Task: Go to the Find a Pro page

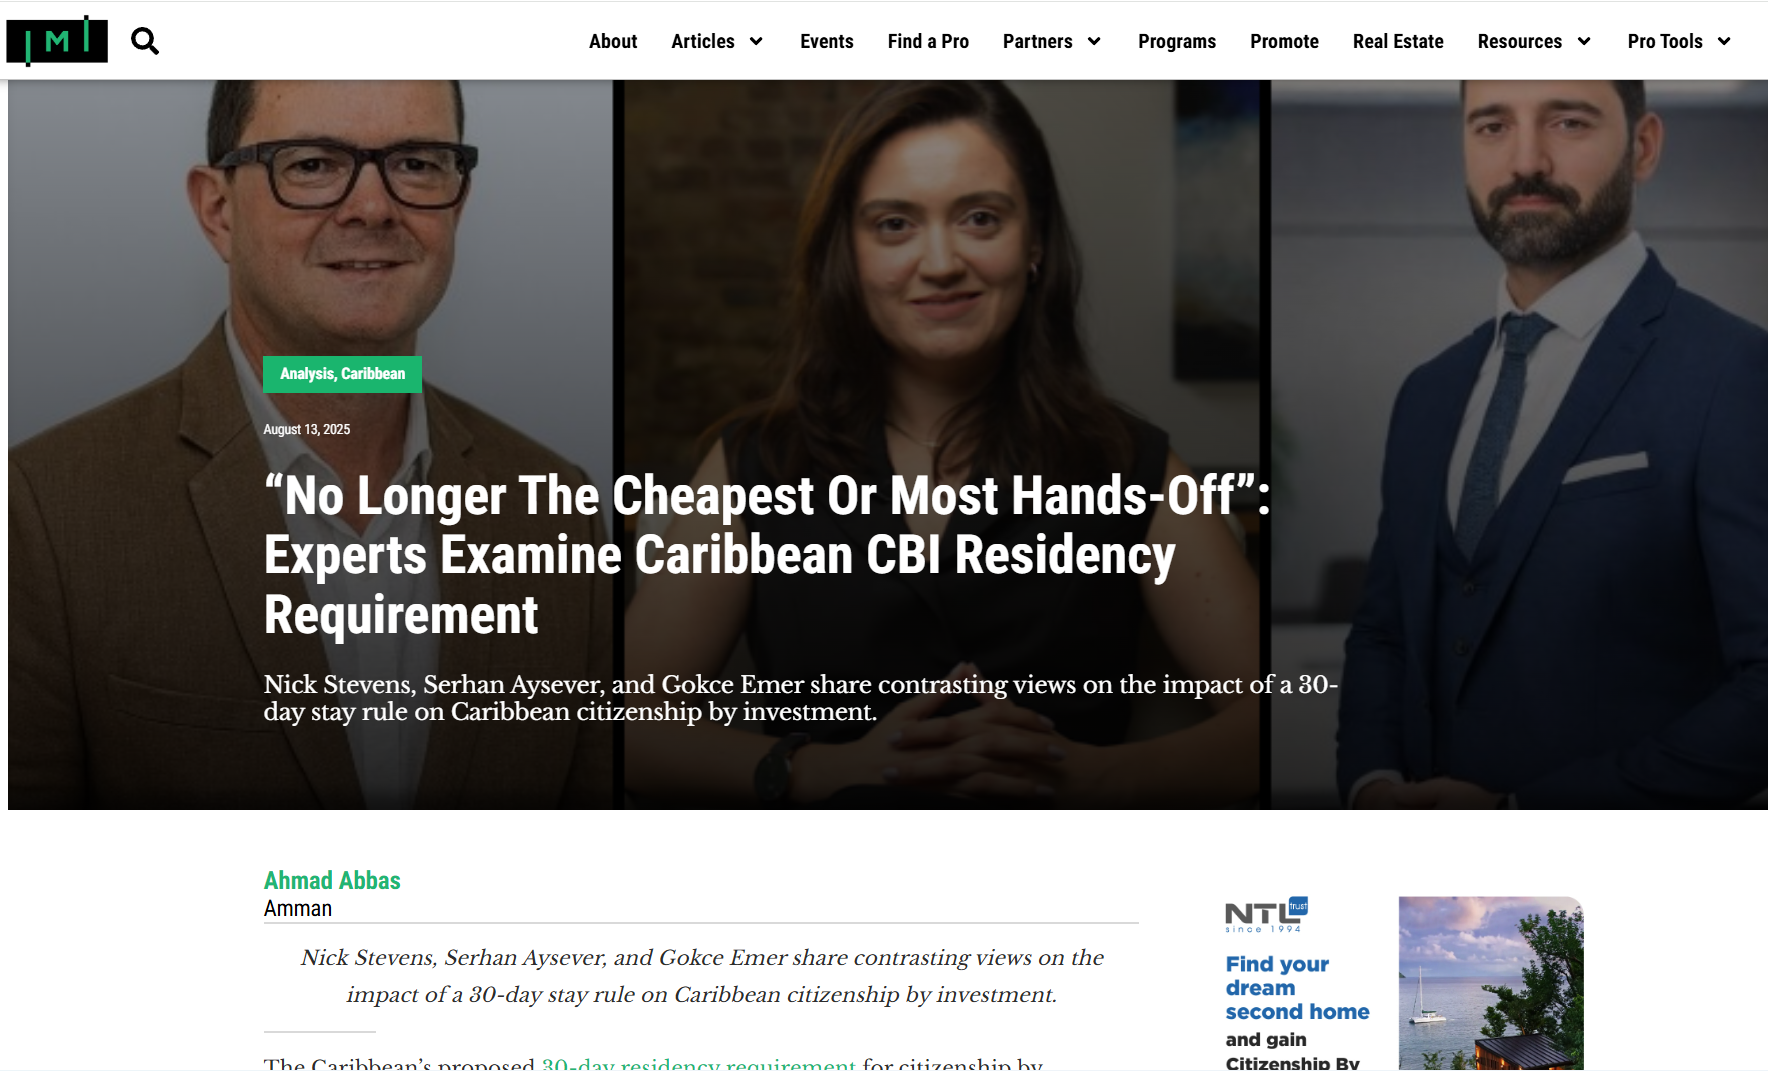Action: click(928, 41)
